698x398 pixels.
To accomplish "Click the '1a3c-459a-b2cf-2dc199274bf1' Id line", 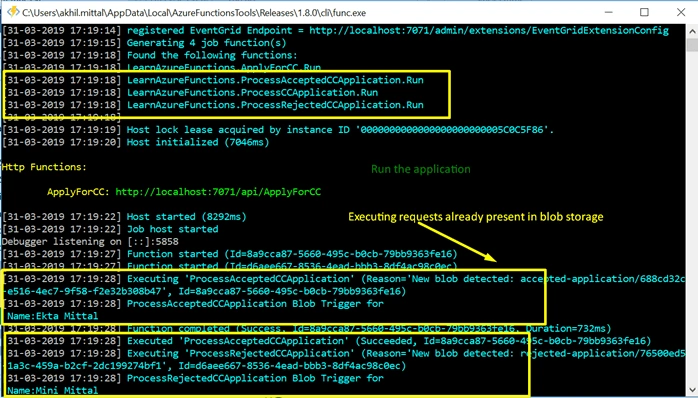I will [207, 366].
